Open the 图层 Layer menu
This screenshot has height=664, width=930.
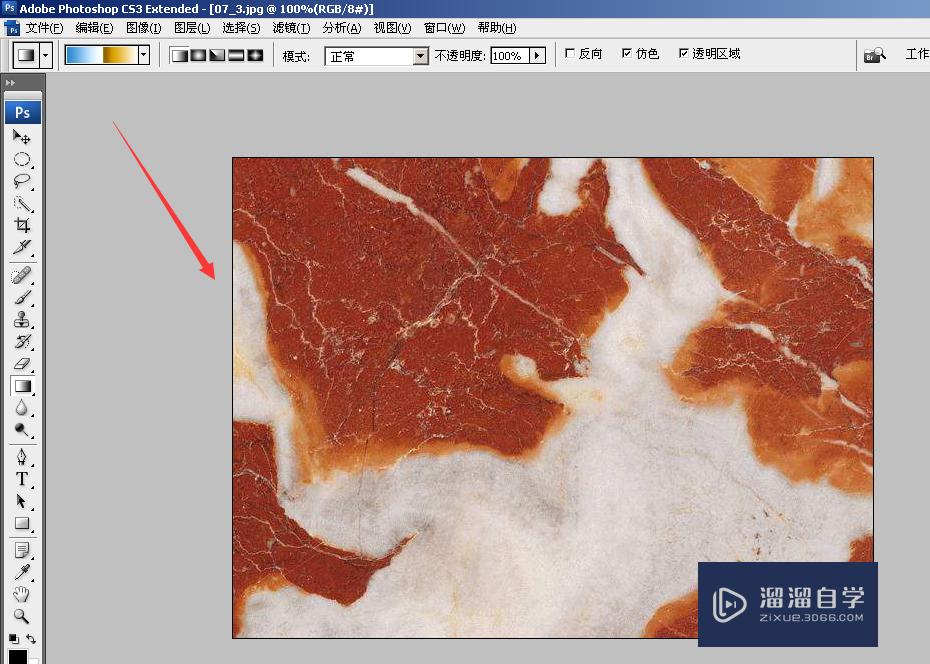(x=191, y=28)
